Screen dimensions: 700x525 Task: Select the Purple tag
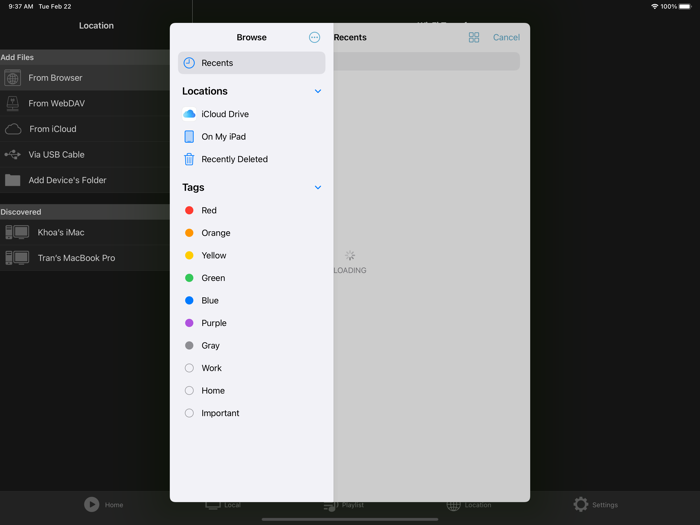click(x=251, y=323)
